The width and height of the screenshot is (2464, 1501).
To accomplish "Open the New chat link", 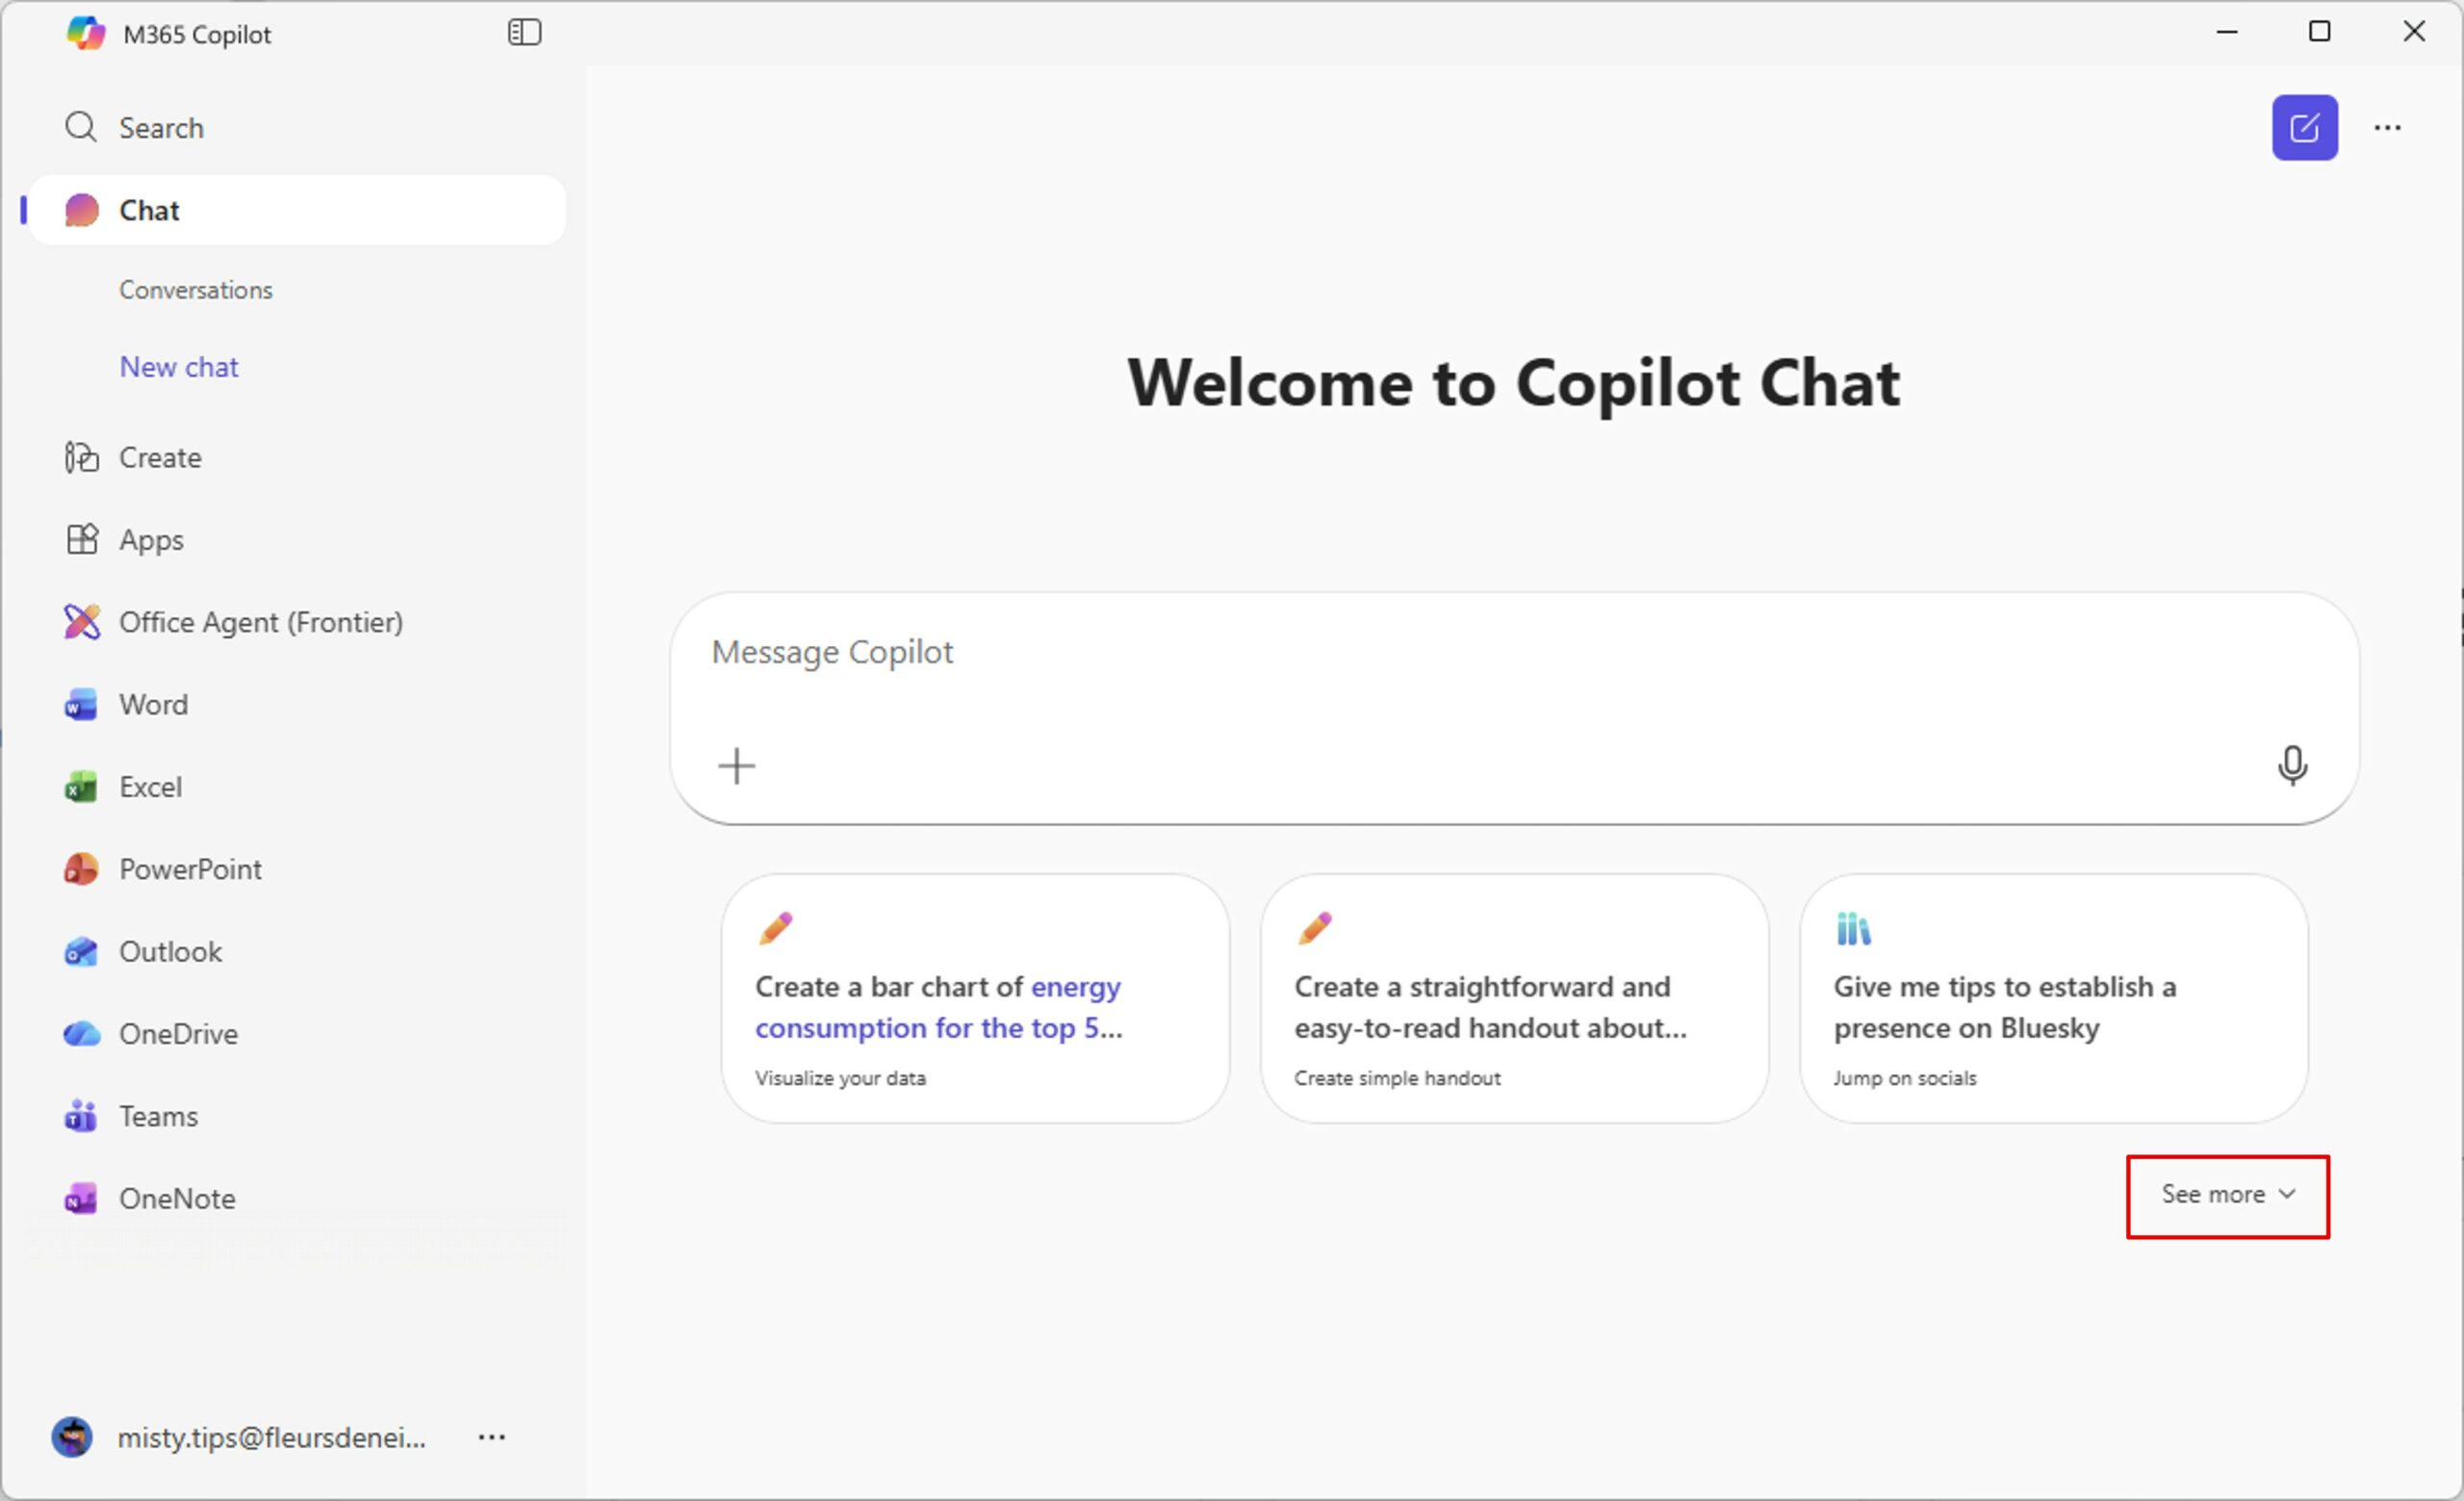I will click(179, 366).
